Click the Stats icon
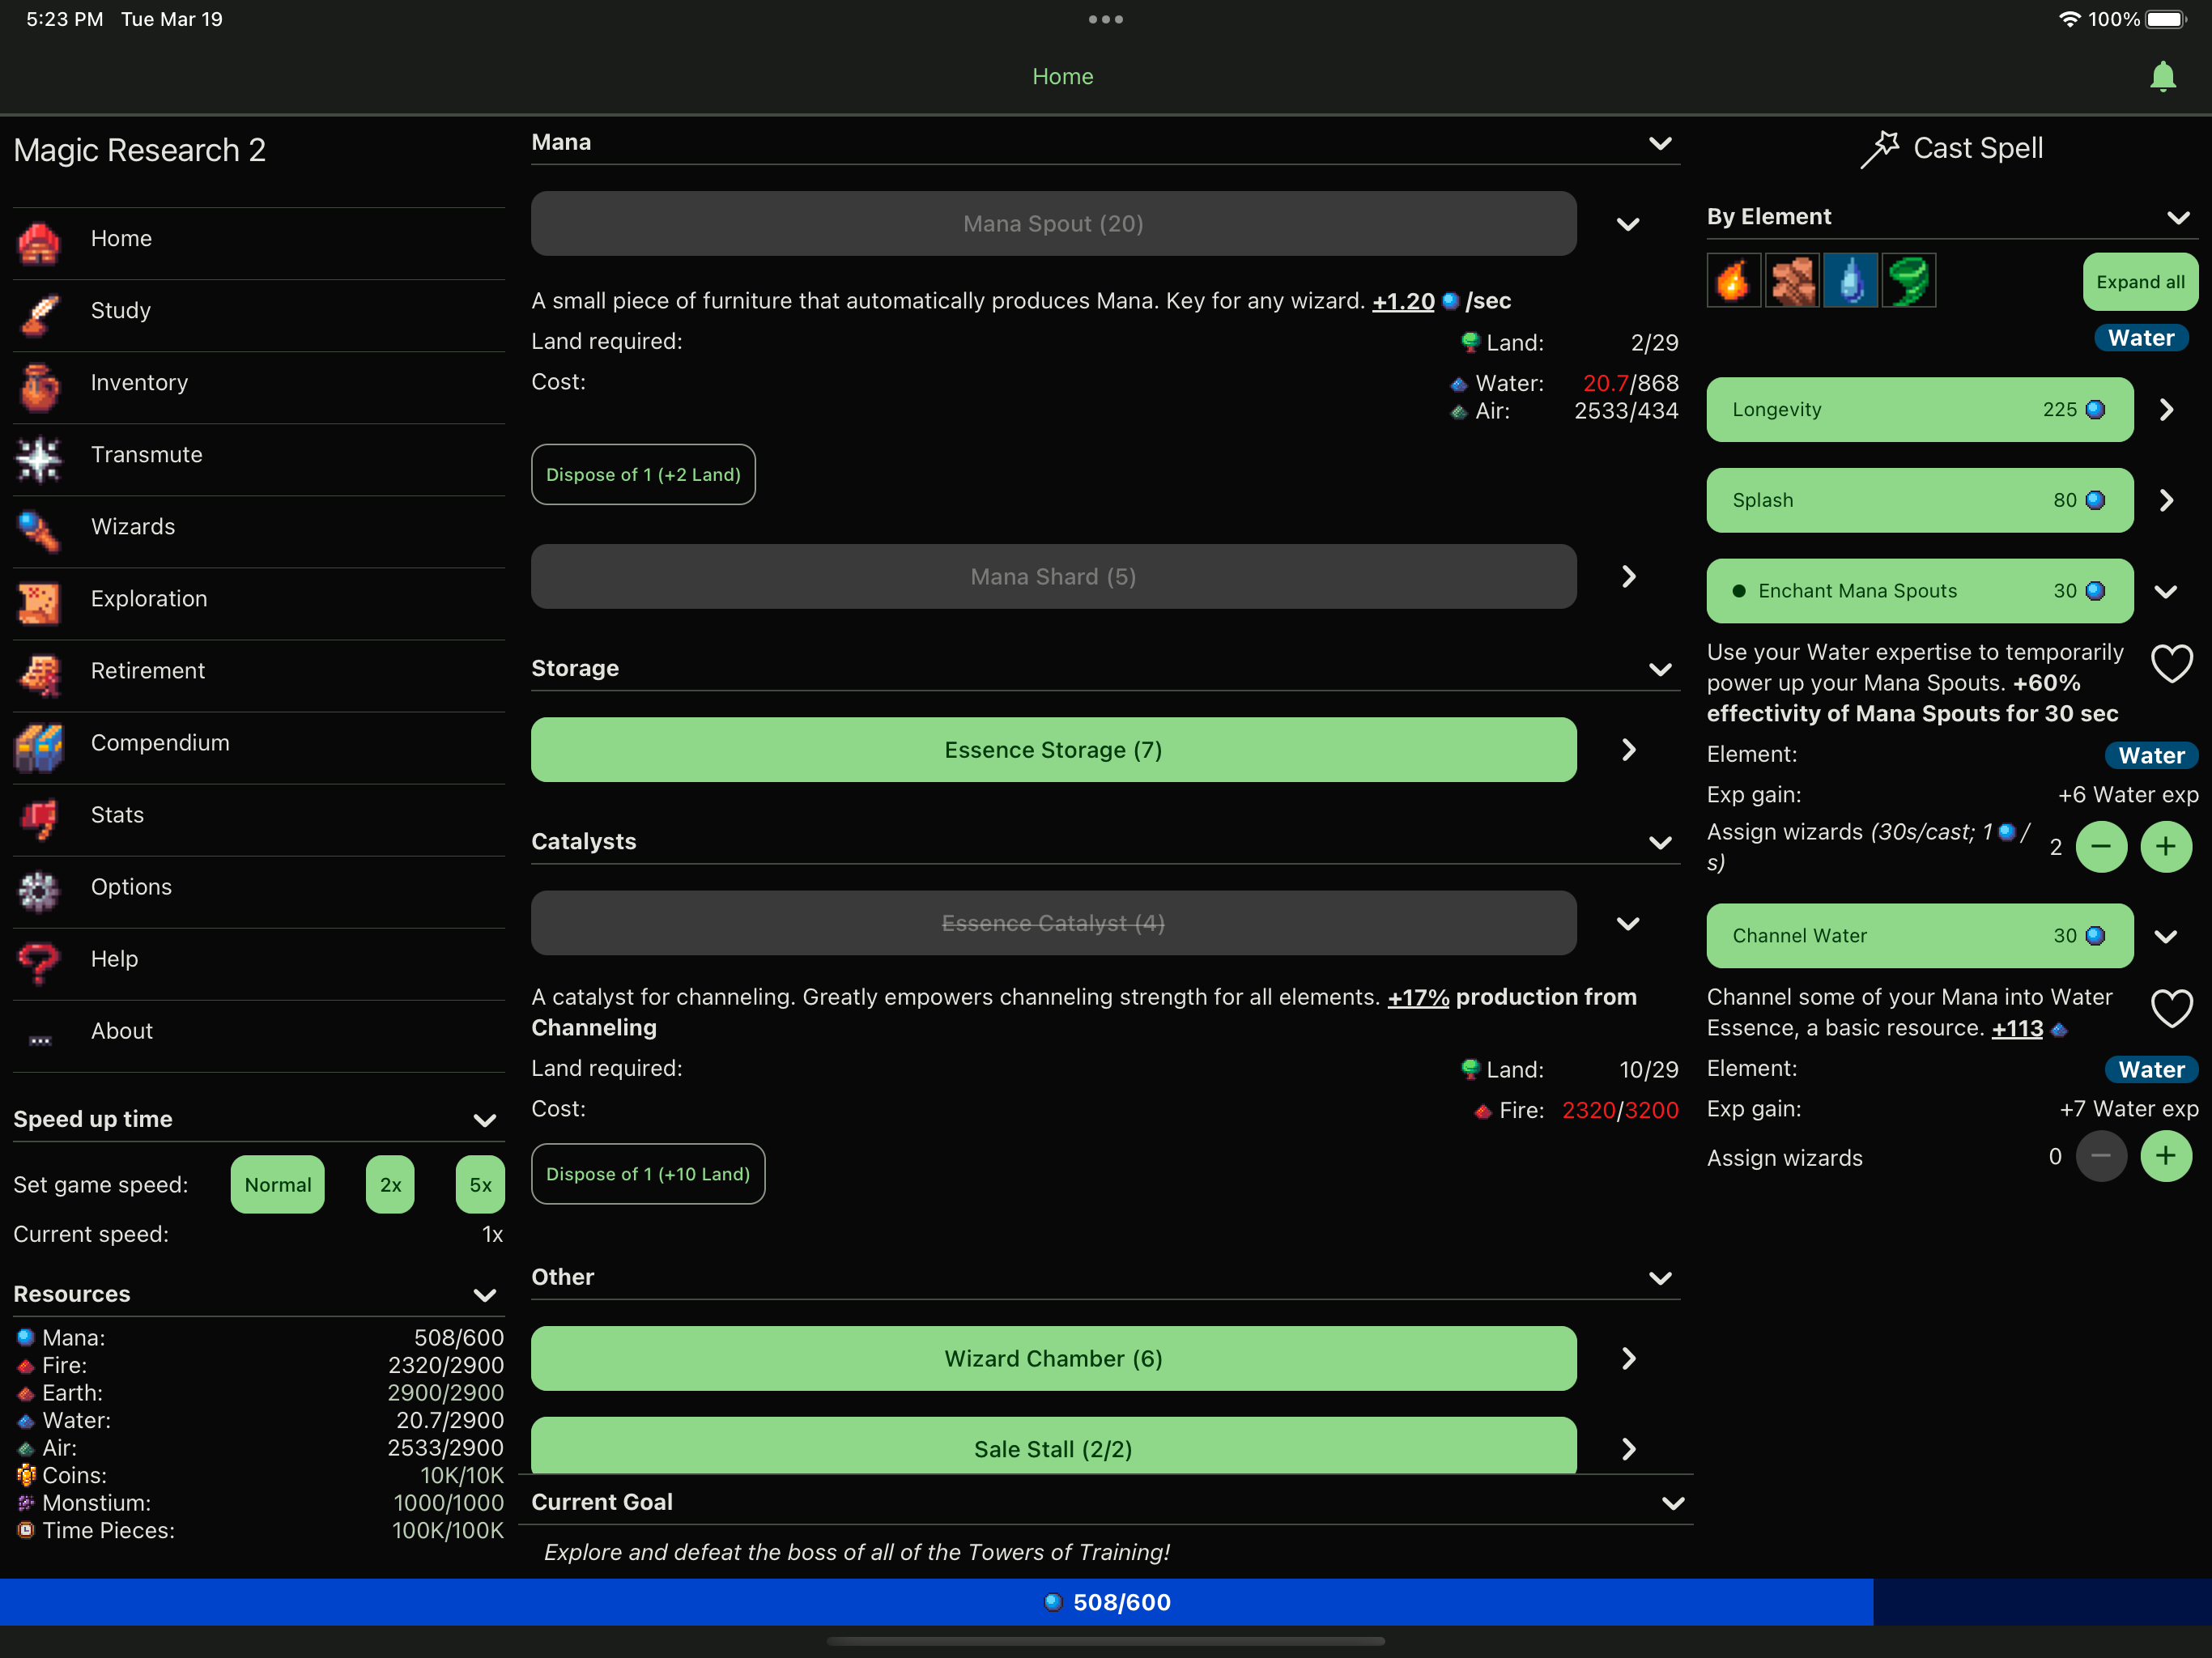2212x1658 pixels. tap(39, 819)
